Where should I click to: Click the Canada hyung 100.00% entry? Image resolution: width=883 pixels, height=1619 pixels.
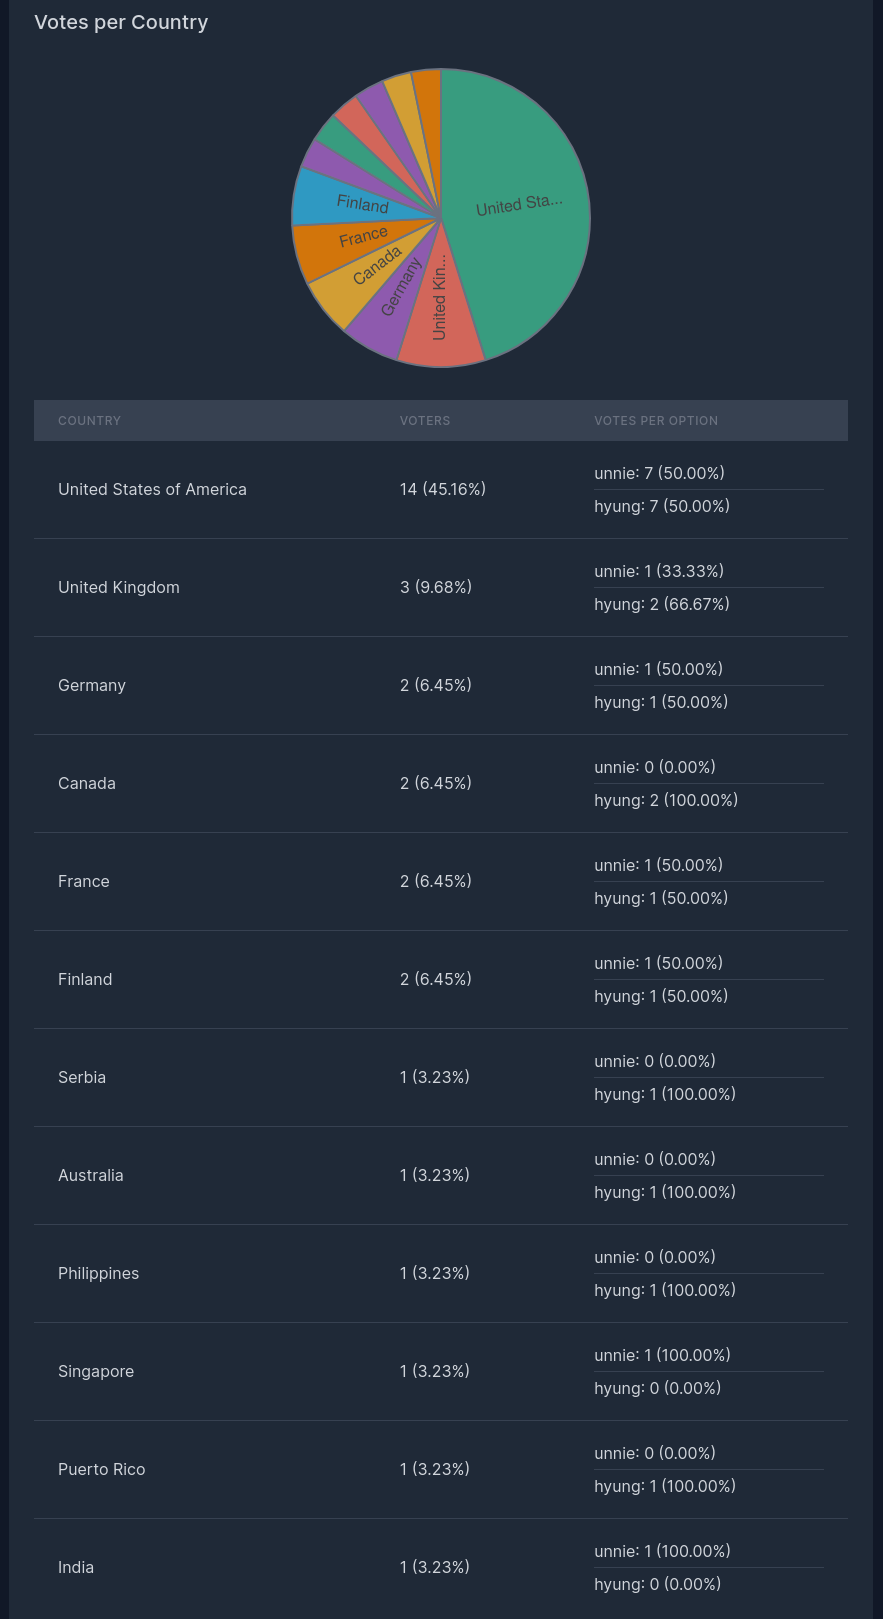point(666,800)
